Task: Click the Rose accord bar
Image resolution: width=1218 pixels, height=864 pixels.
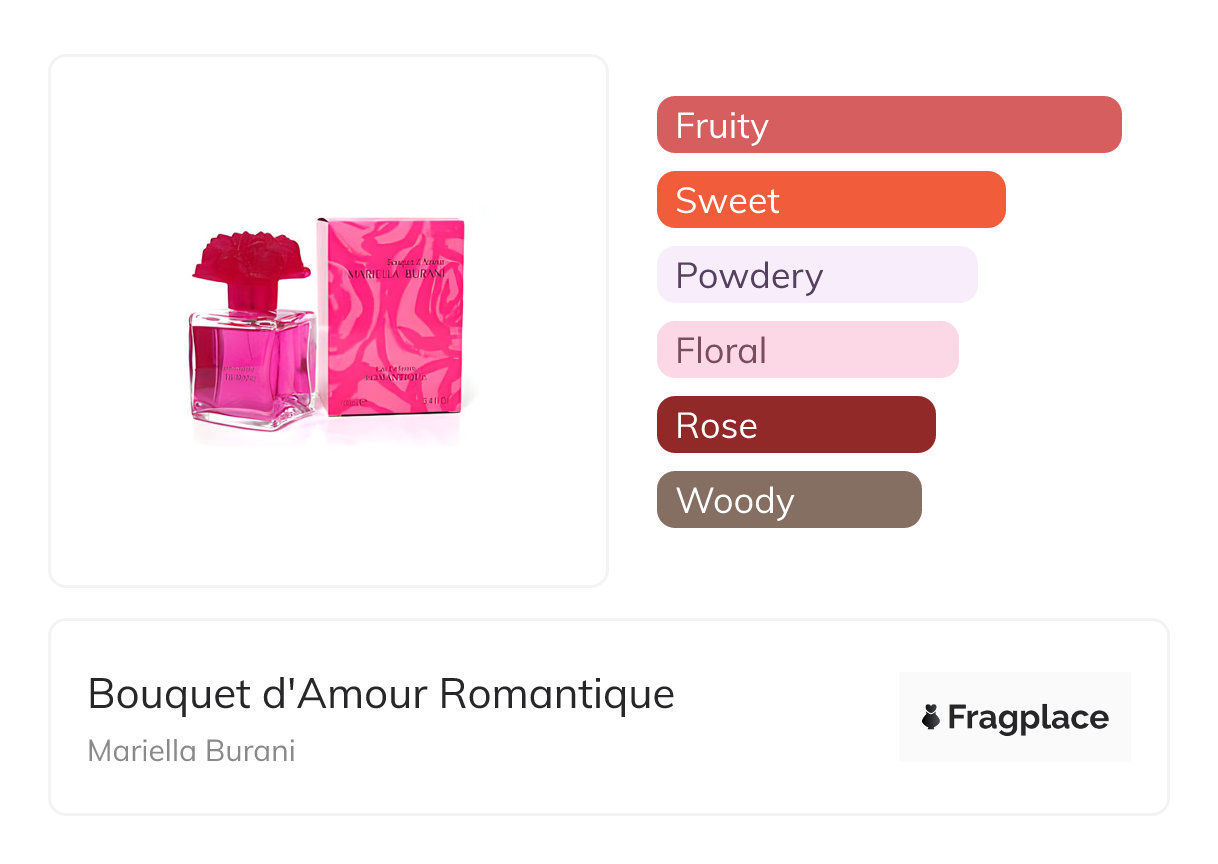Action: click(795, 425)
